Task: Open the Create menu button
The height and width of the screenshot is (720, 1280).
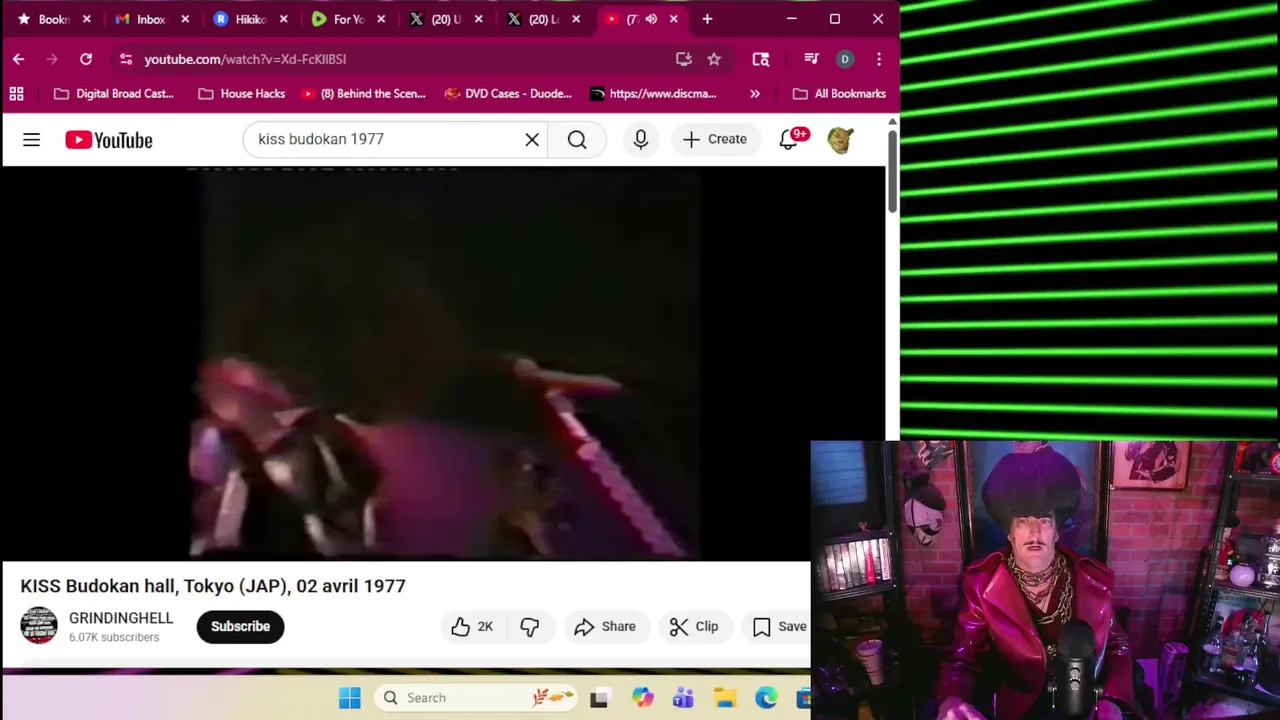Action: (714, 140)
